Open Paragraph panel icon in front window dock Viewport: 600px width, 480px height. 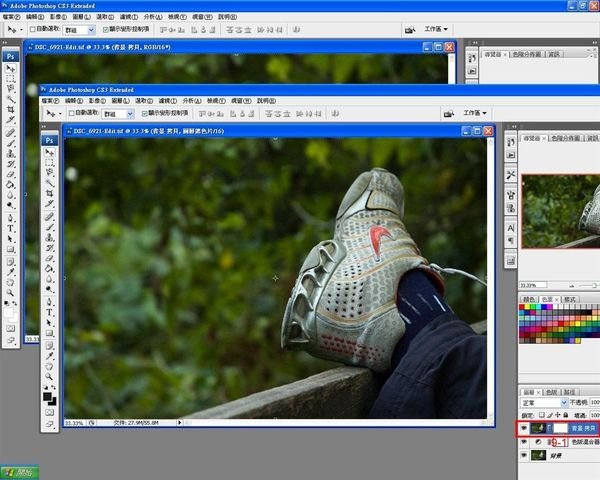(x=511, y=241)
